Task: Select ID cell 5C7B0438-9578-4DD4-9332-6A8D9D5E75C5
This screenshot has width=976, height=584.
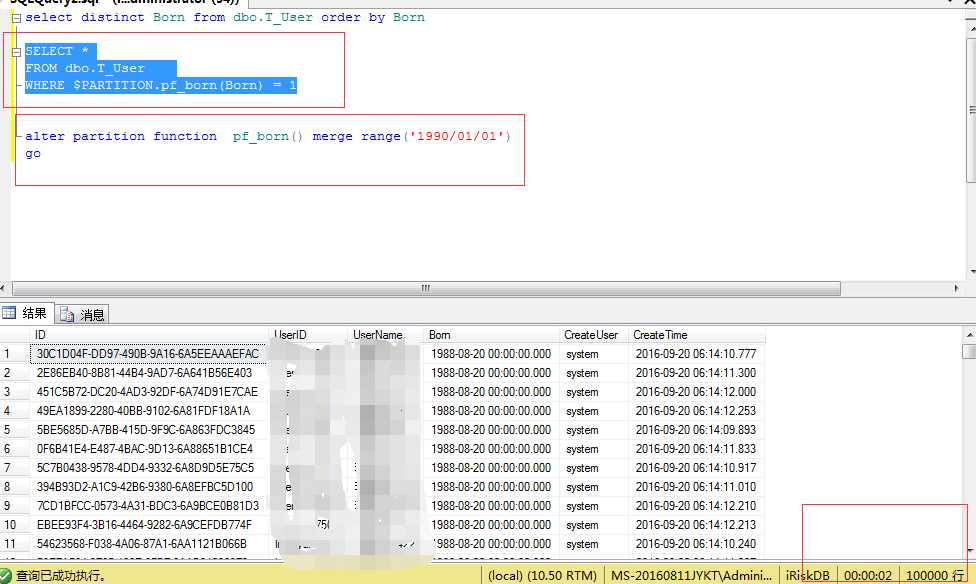Action: [148, 468]
